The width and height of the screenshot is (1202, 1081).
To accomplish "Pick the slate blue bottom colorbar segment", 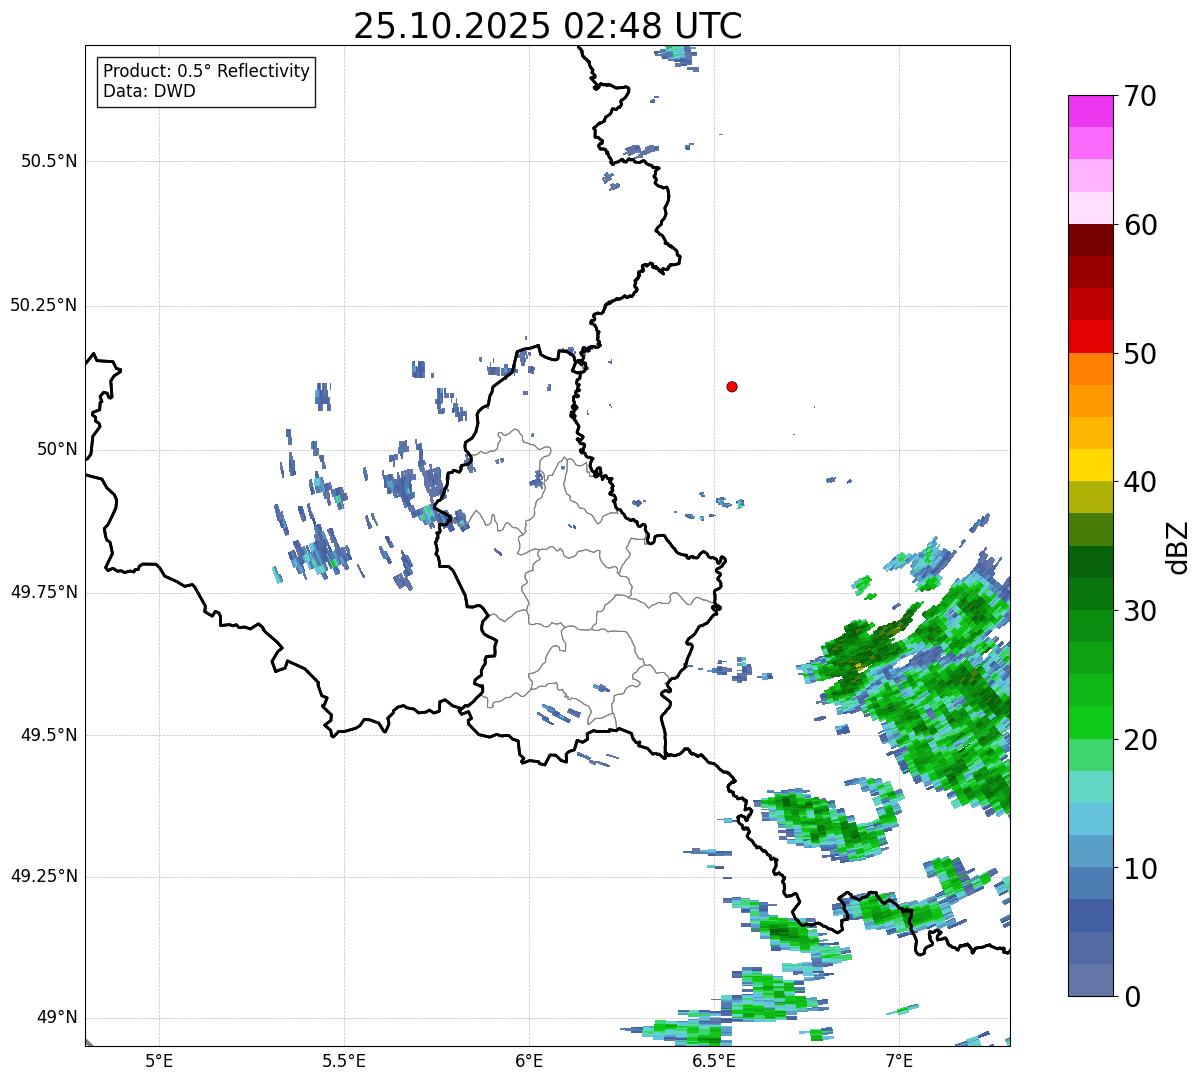I will click(x=1090, y=980).
